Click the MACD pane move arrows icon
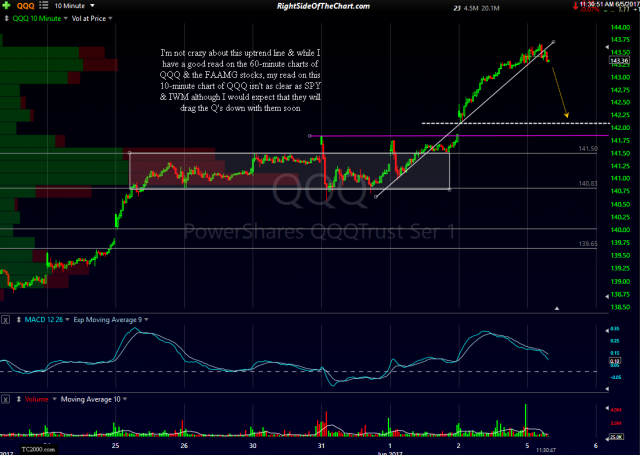The height and width of the screenshot is (455, 640). [x=18, y=320]
